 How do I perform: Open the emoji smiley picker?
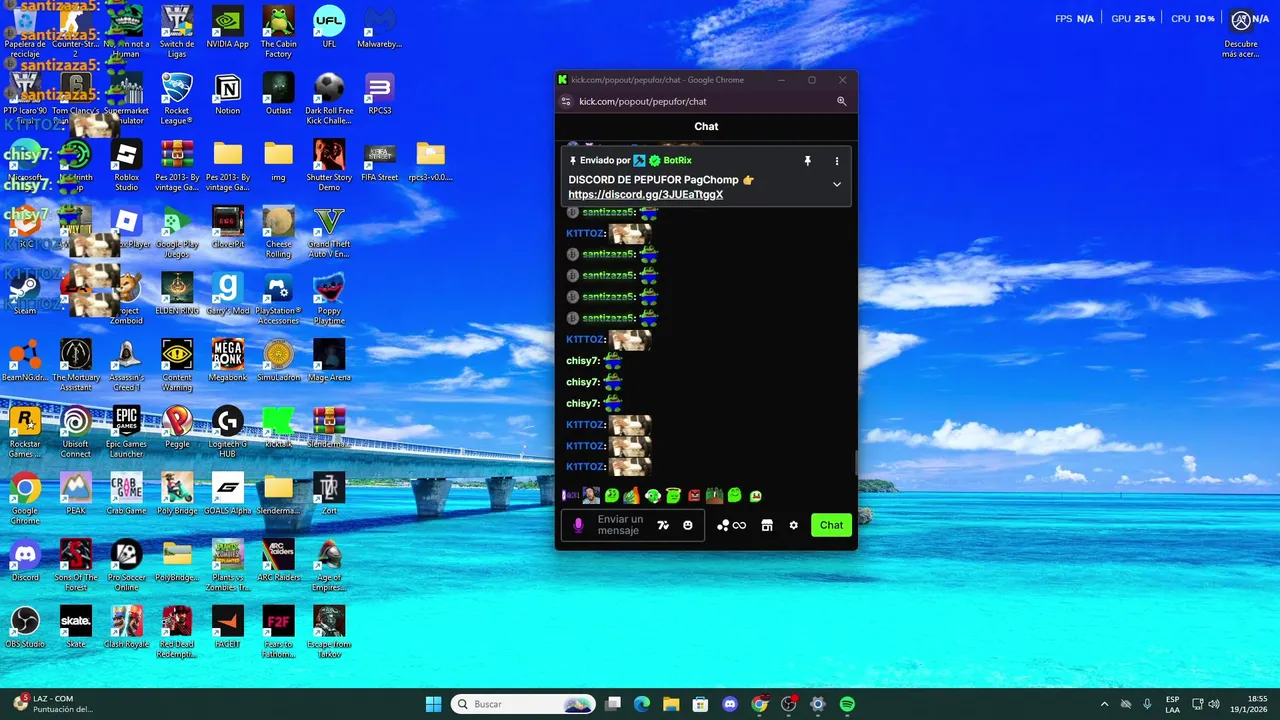coord(688,525)
